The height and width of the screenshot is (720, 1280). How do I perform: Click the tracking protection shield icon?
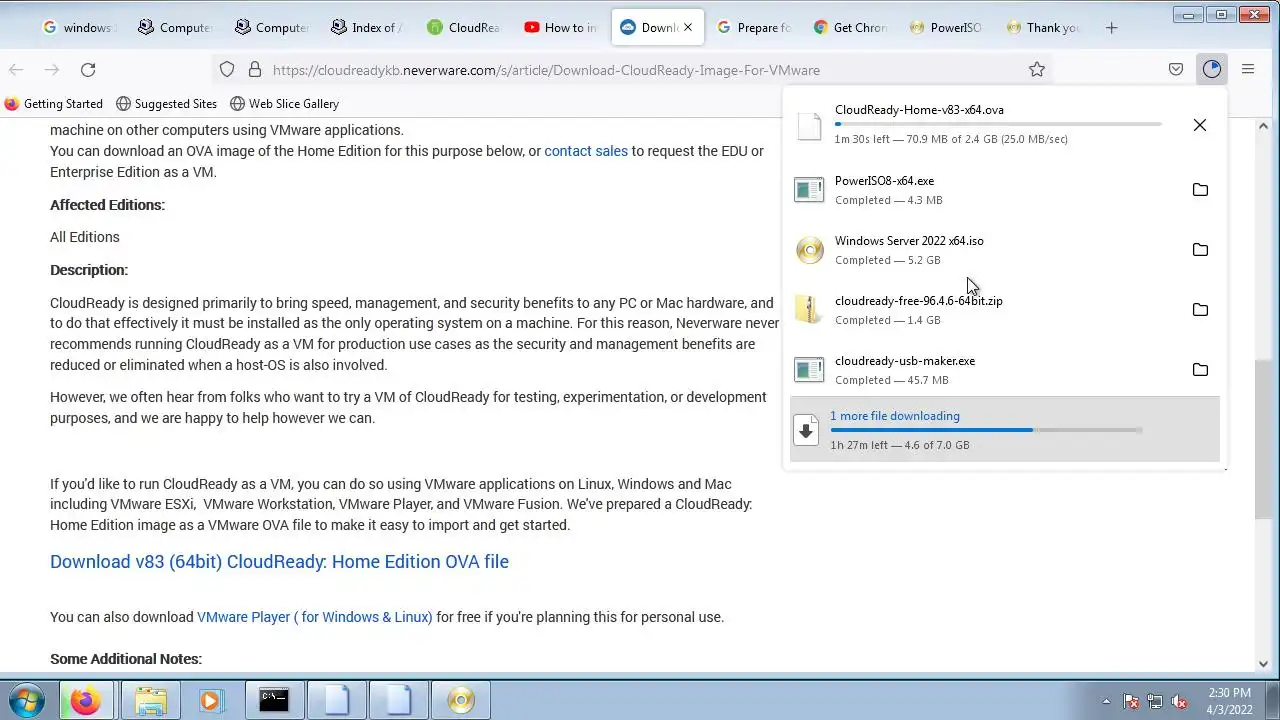(x=227, y=69)
